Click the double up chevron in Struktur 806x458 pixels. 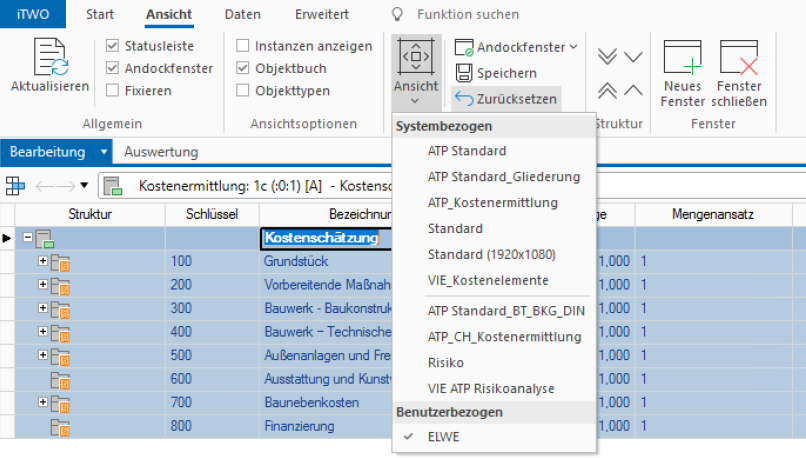point(607,91)
